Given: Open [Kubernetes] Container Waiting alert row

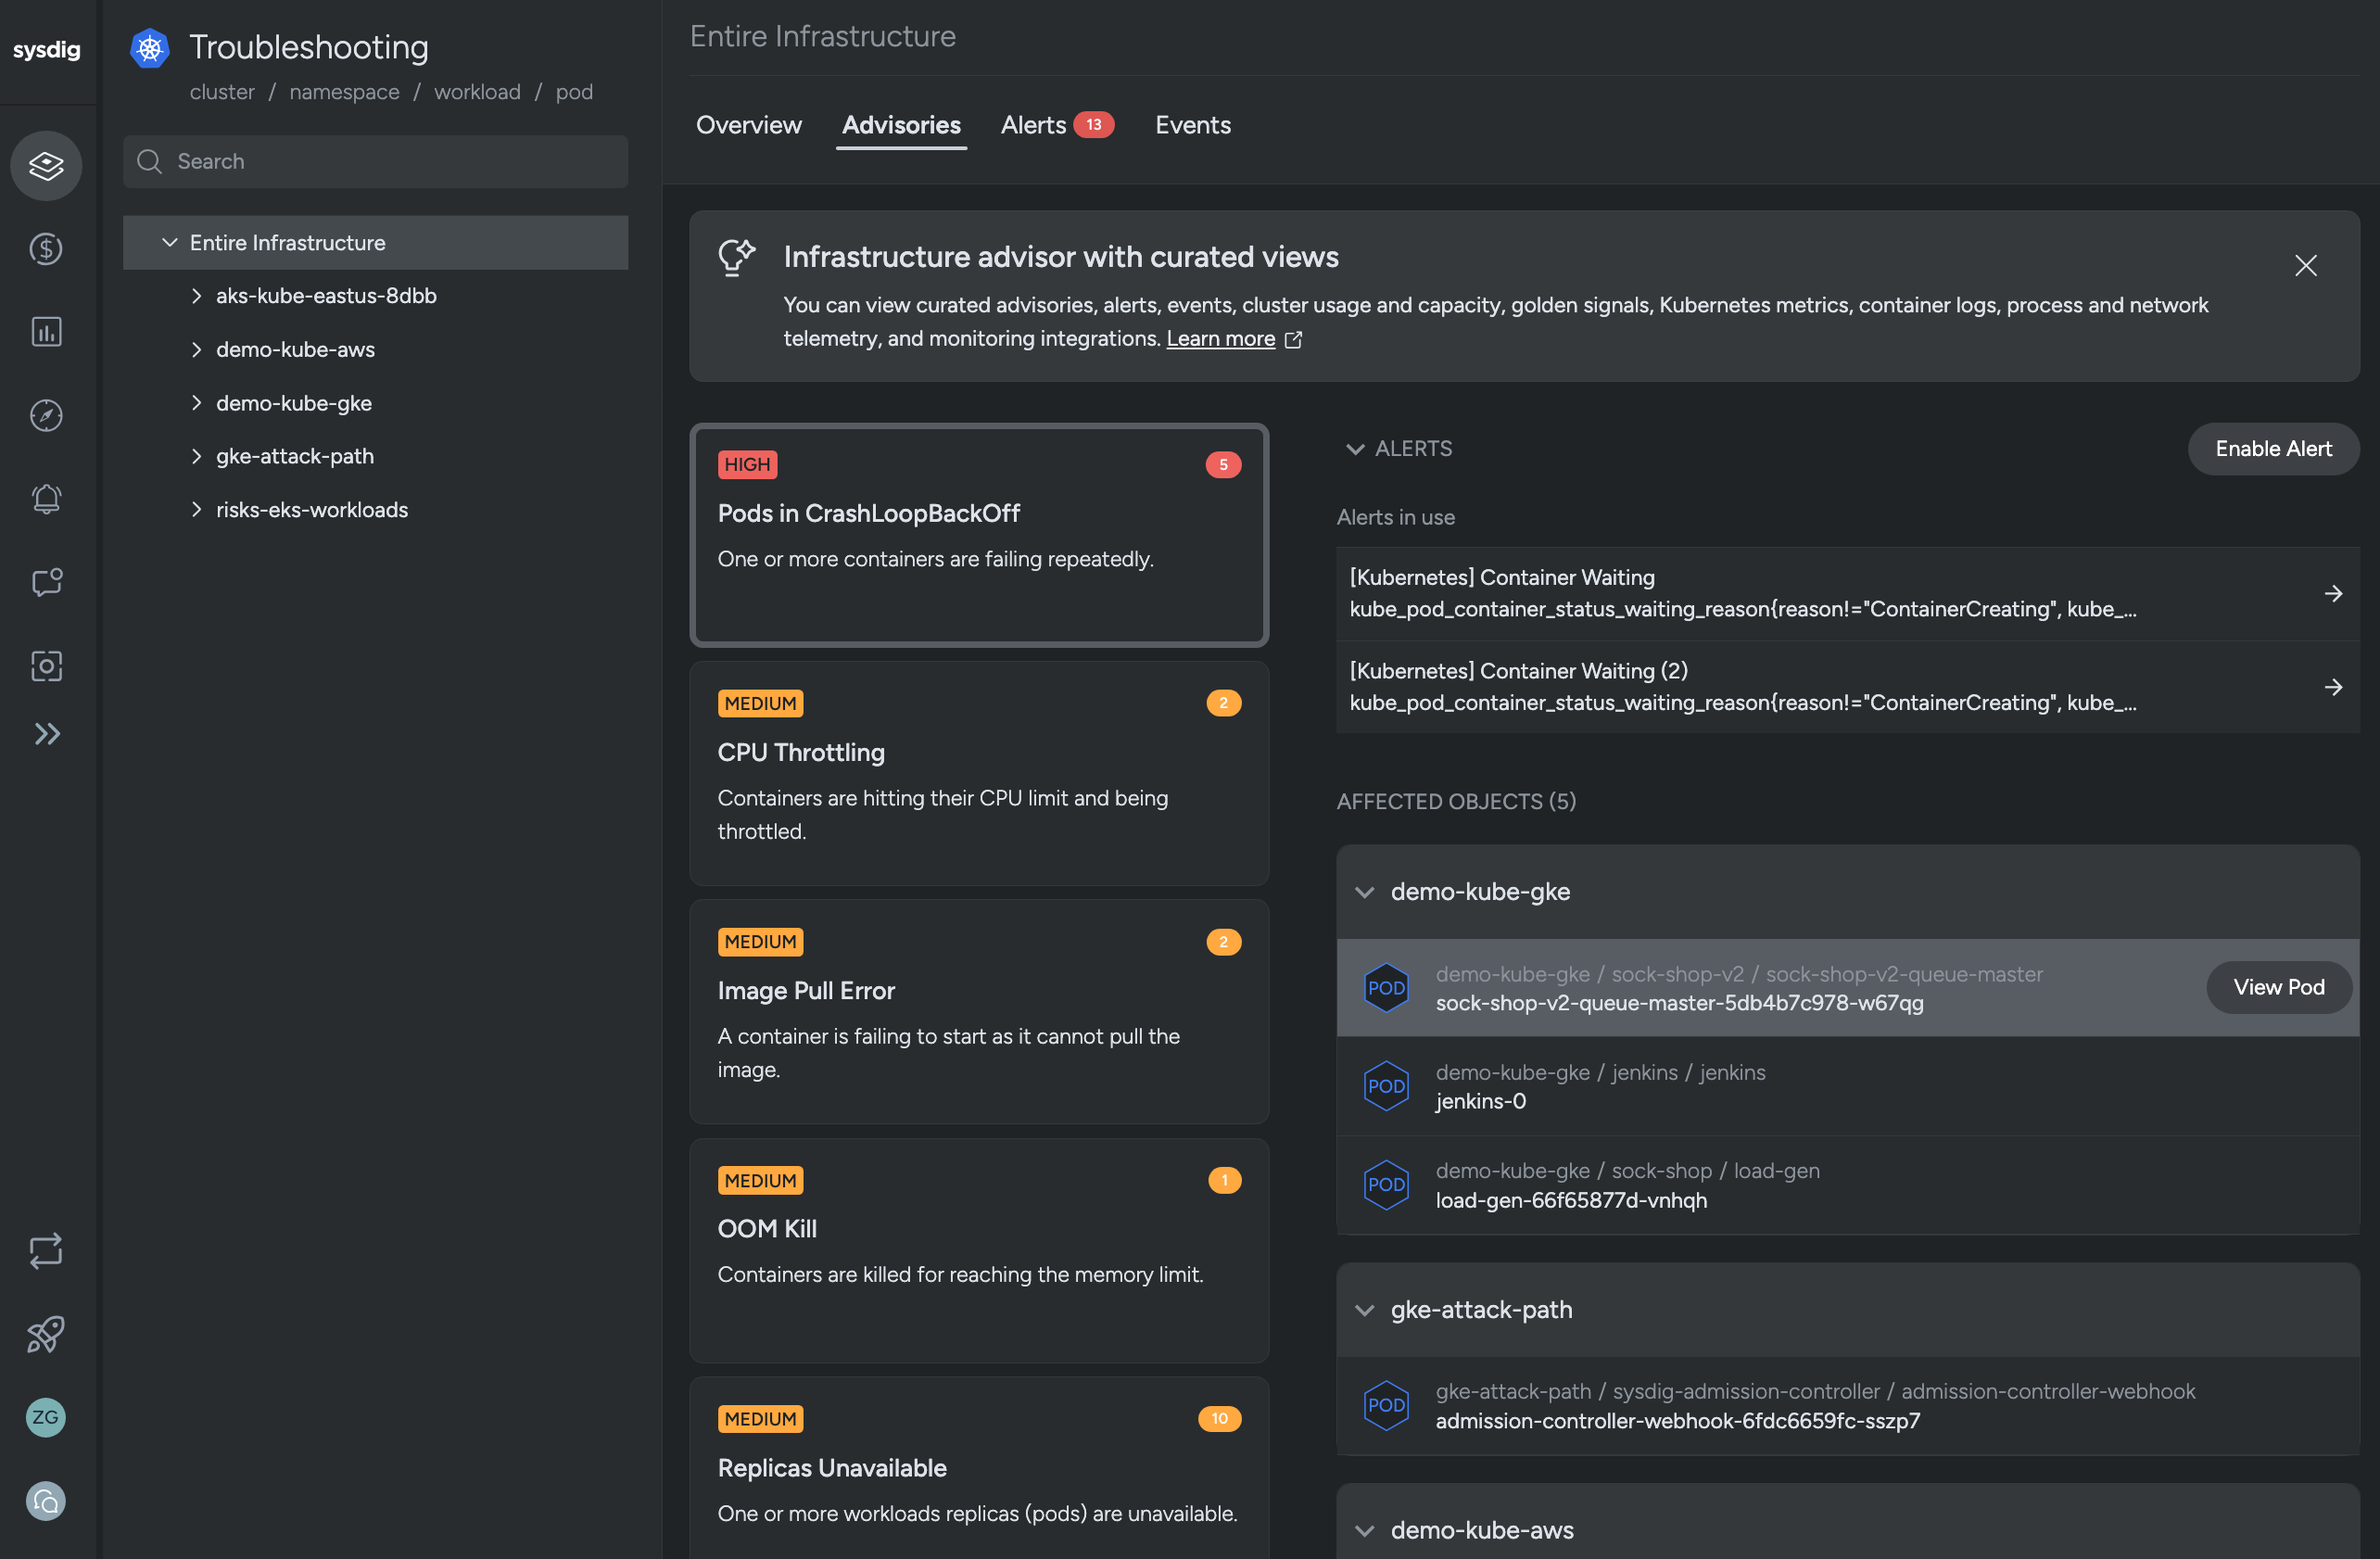Looking at the screenshot, I should 1848,594.
